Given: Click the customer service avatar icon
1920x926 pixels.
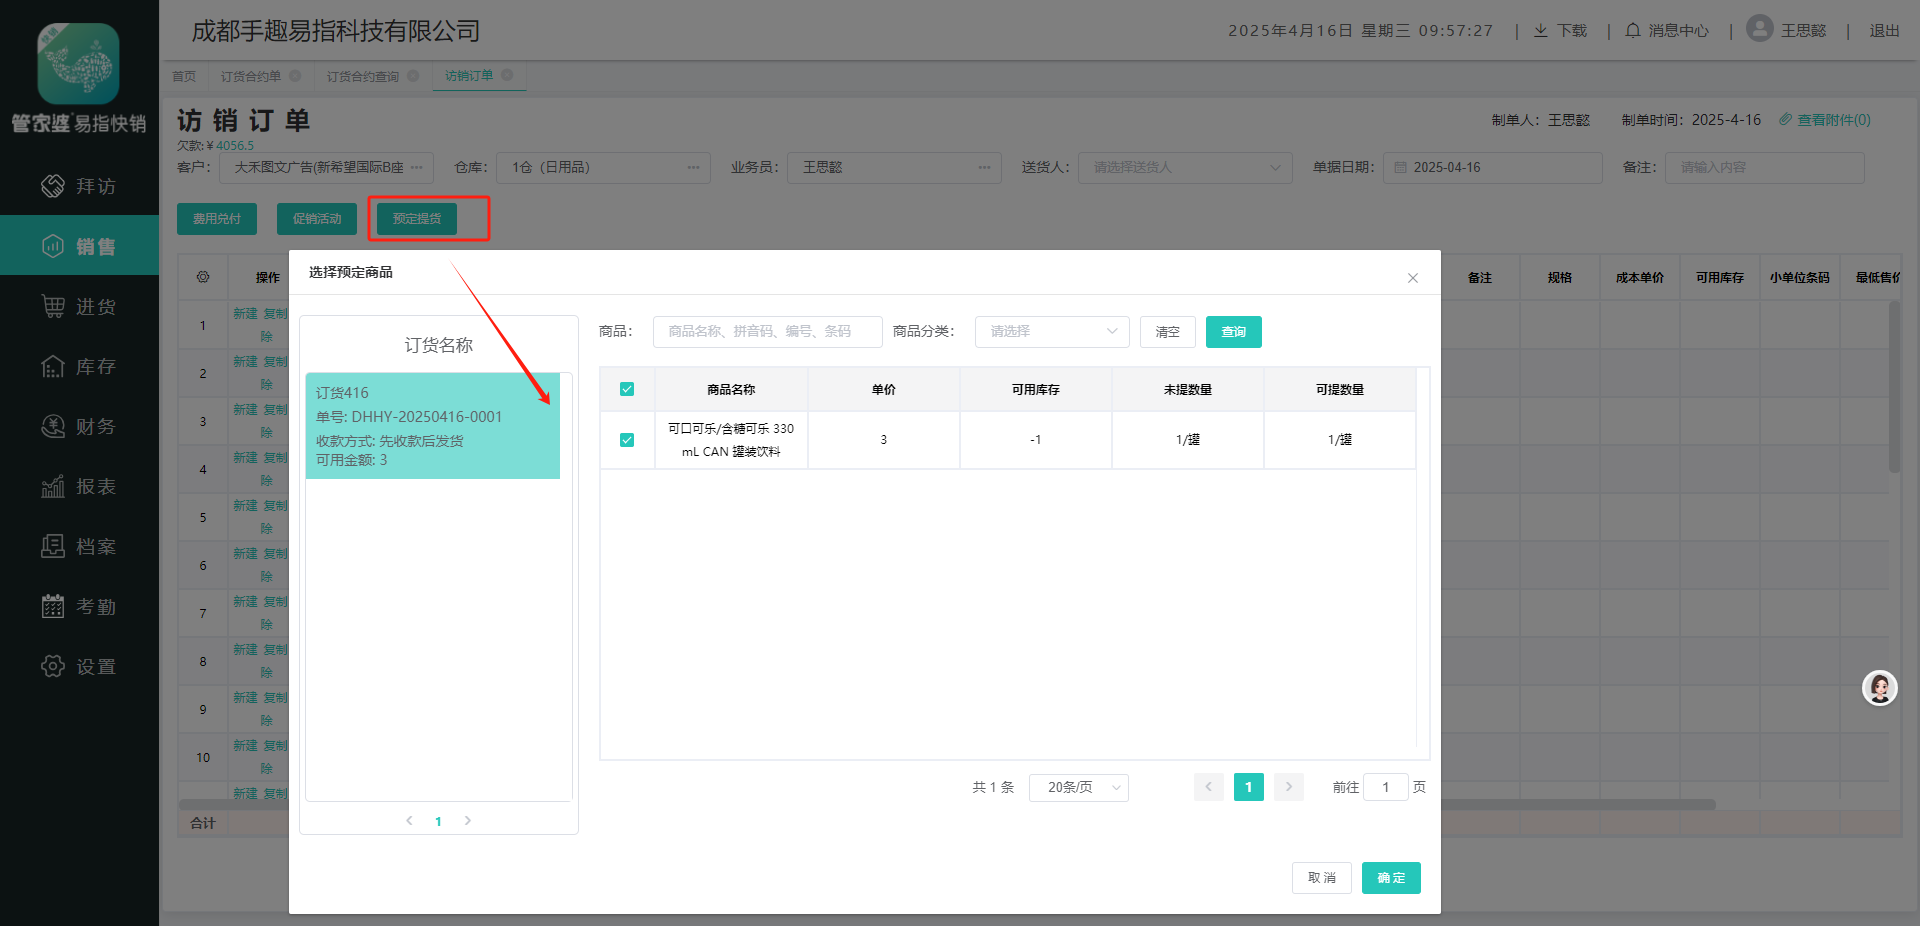Looking at the screenshot, I should (1879, 688).
